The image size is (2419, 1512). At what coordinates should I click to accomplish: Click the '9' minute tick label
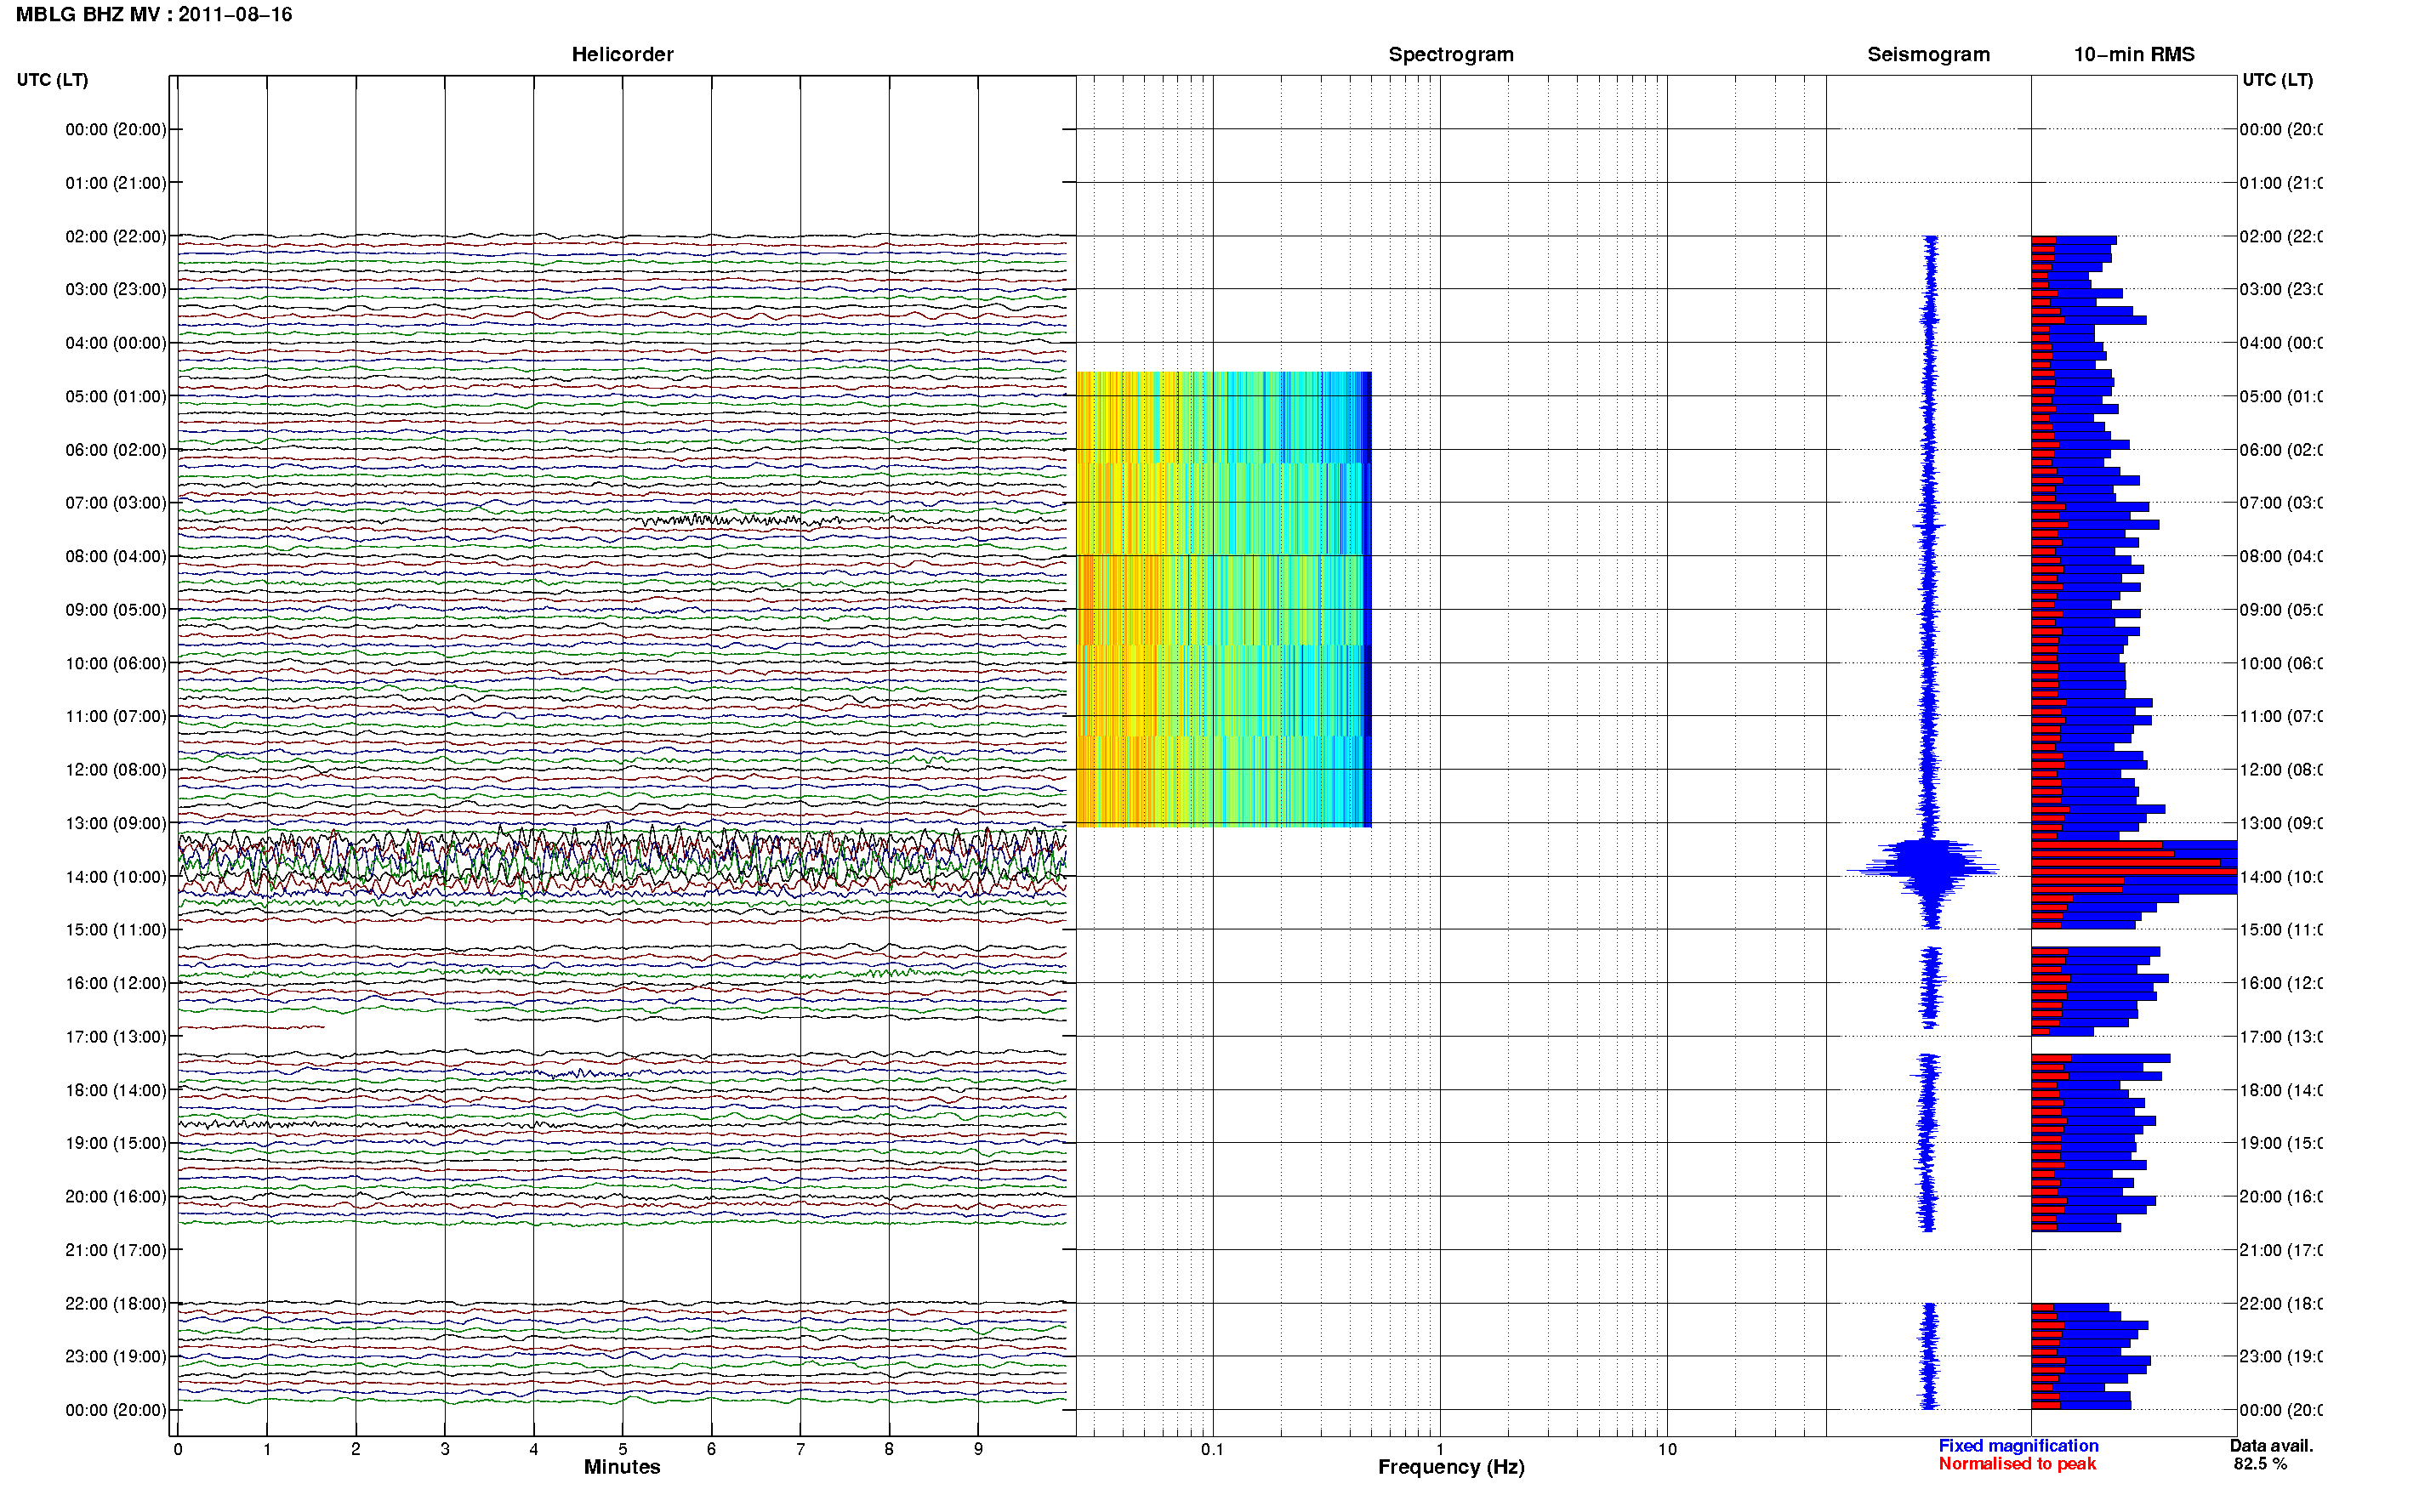click(978, 1449)
